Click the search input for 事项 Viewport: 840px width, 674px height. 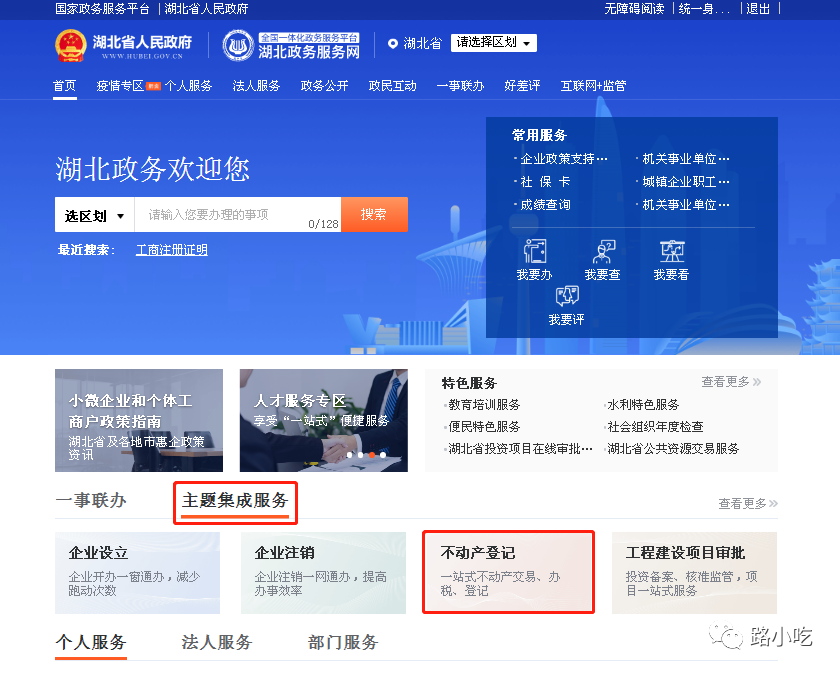tap(225, 215)
